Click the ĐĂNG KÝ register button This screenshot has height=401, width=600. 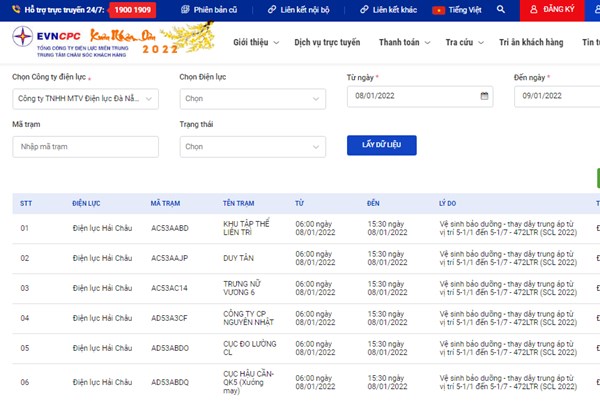552,10
